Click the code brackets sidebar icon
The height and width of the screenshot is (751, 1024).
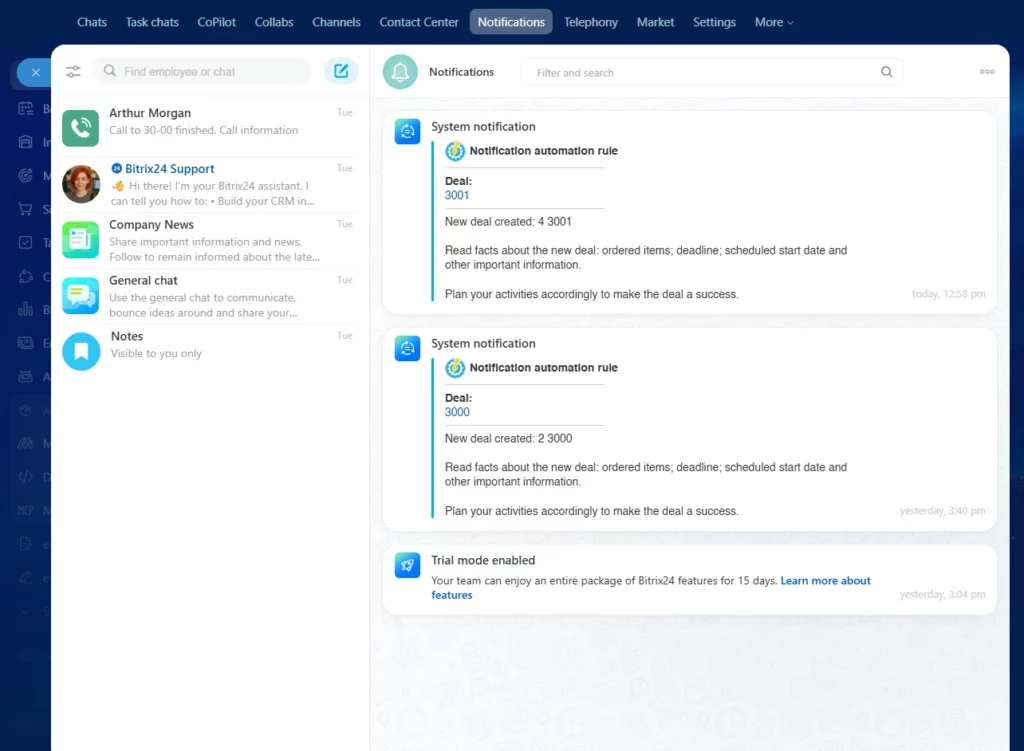(x=25, y=477)
